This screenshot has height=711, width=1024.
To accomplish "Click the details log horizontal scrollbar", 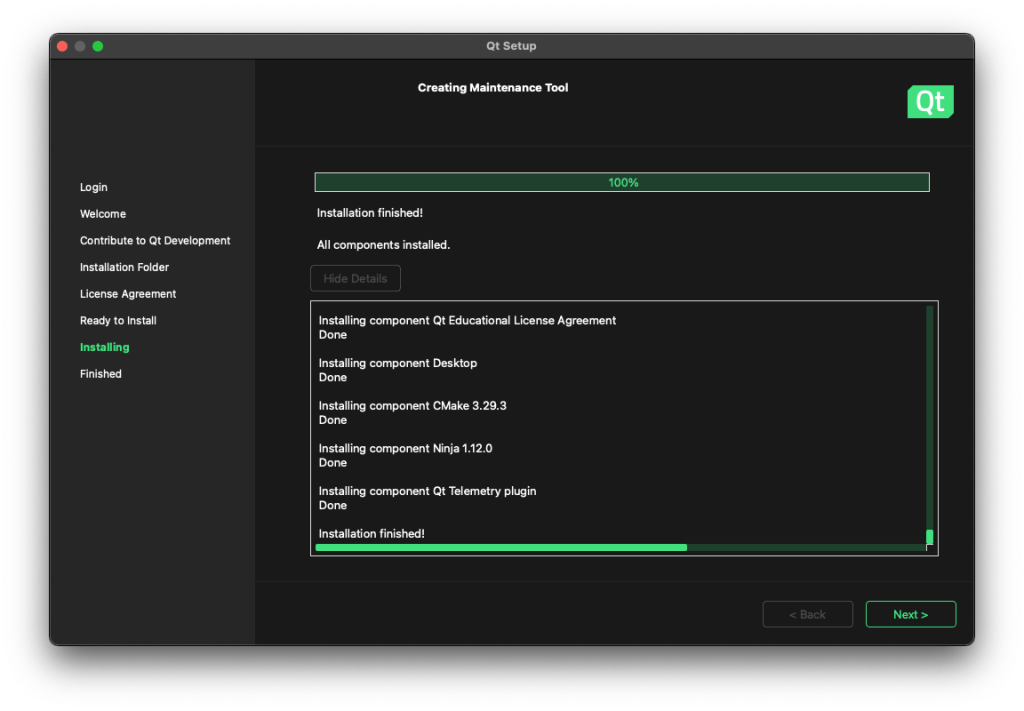I will coord(500,548).
